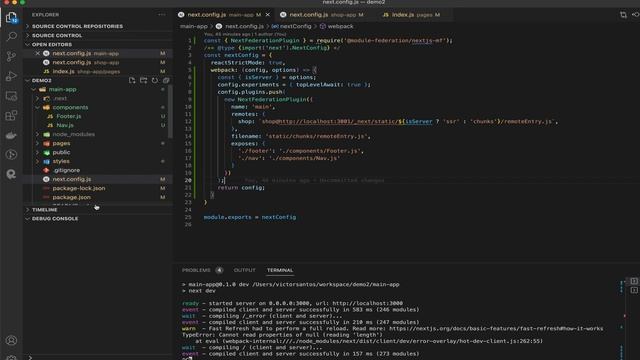Click 'return config;' code line
This screenshot has width=640, height=360.
tap(241, 188)
